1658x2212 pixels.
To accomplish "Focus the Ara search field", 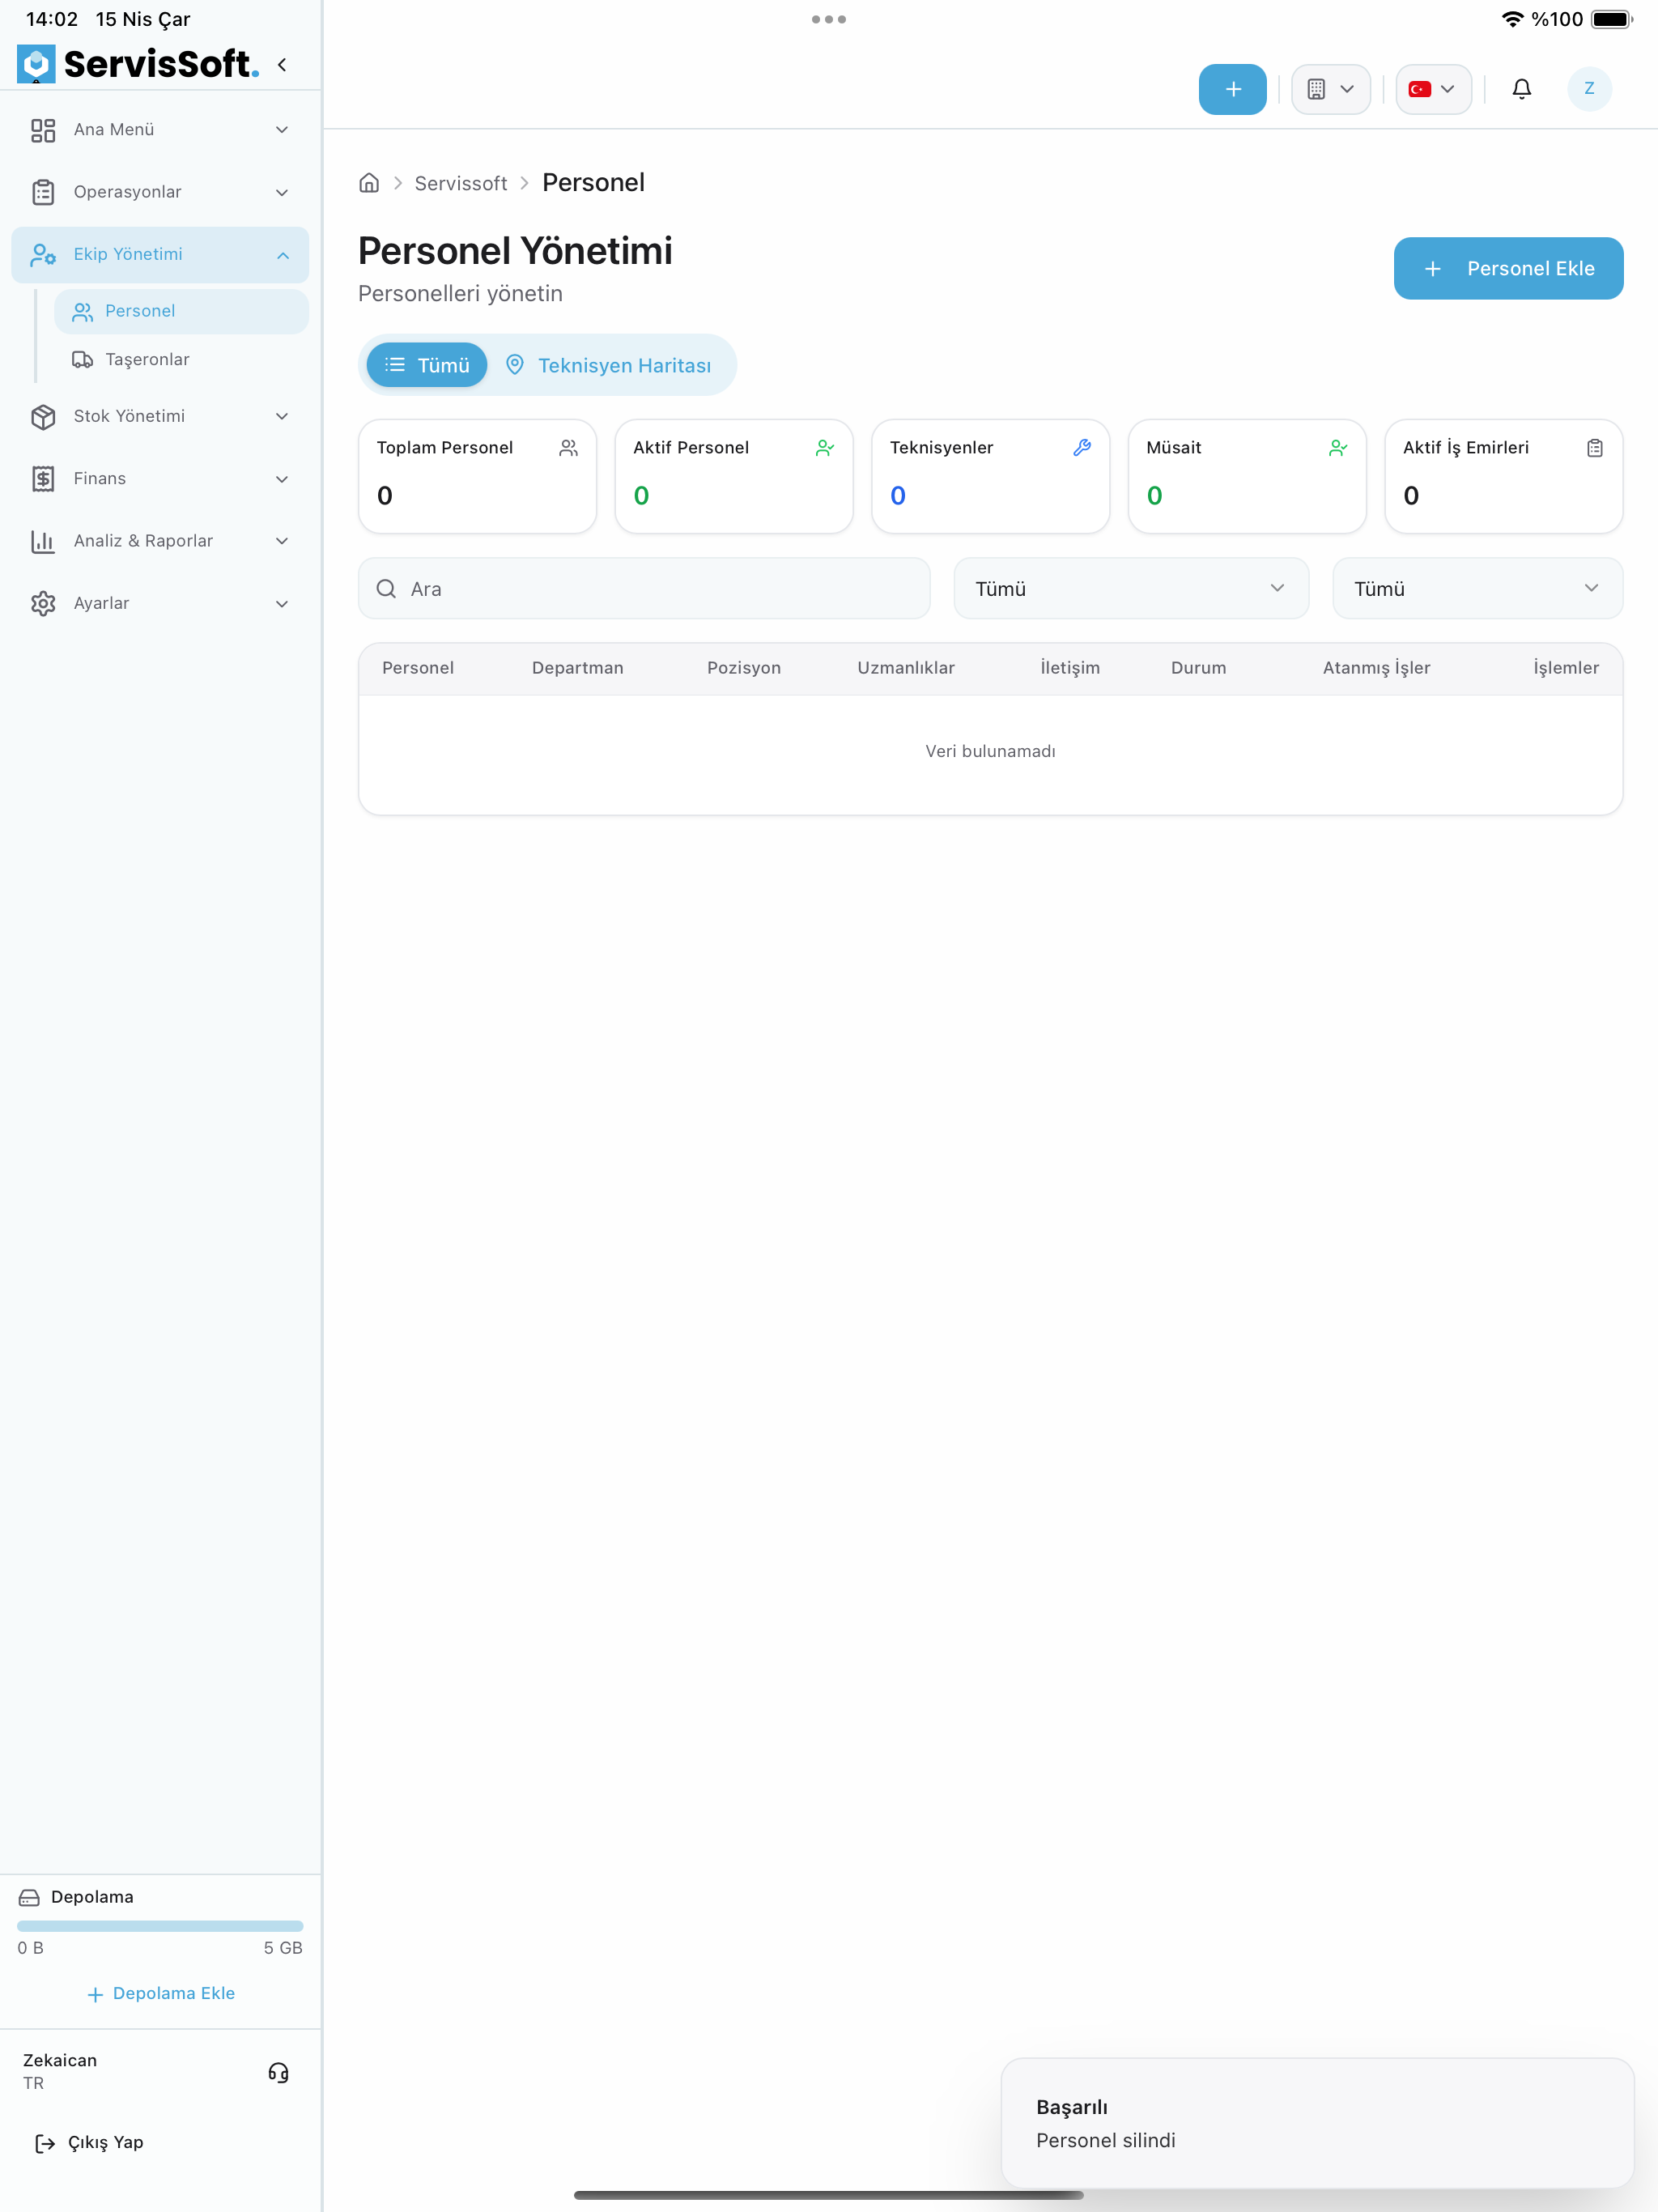I will point(644,588).
